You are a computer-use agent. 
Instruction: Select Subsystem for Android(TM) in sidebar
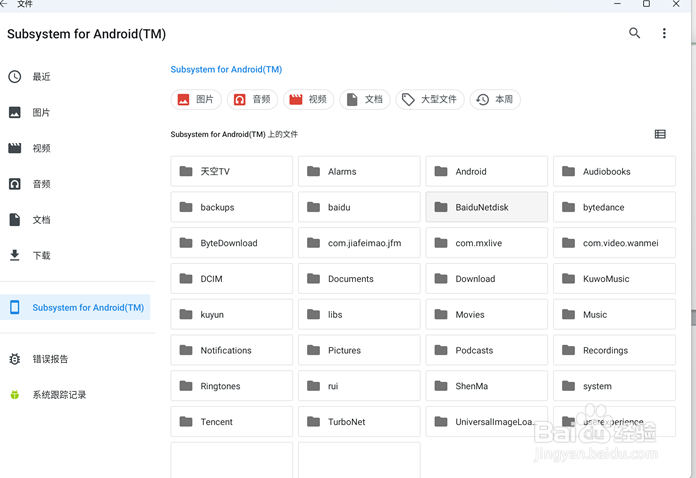point(75,307)
